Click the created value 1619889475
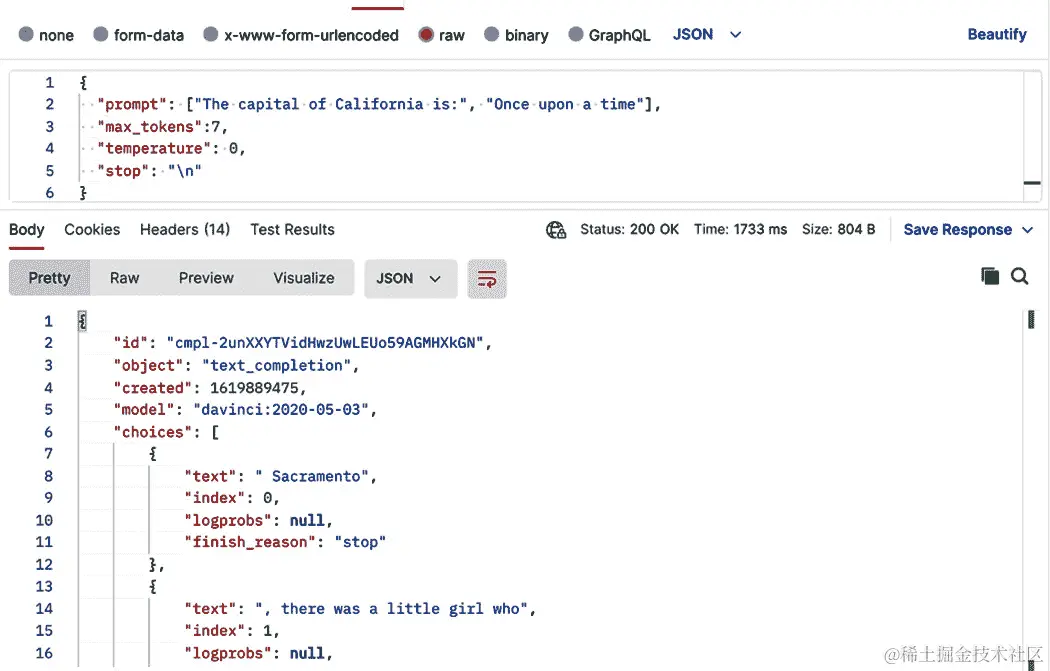 click(254, 388)
